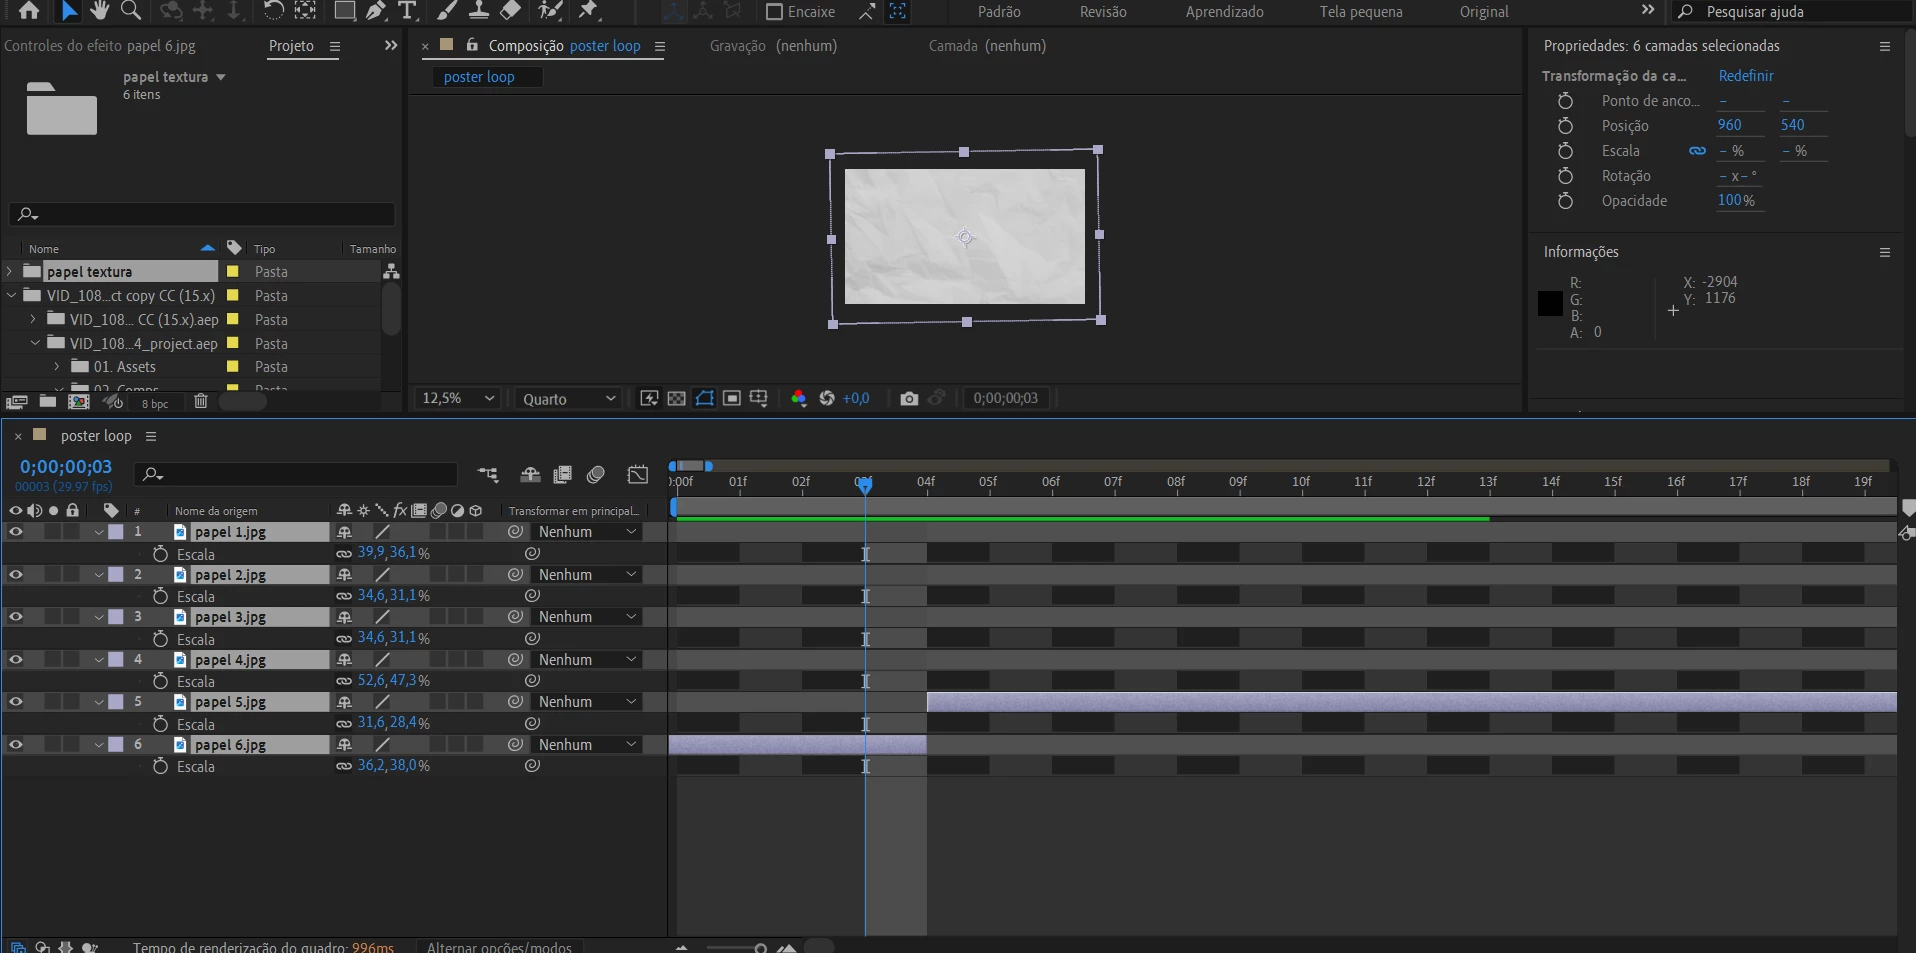Choose the Pen tool
1916x953 pixels.
[376, 11]
